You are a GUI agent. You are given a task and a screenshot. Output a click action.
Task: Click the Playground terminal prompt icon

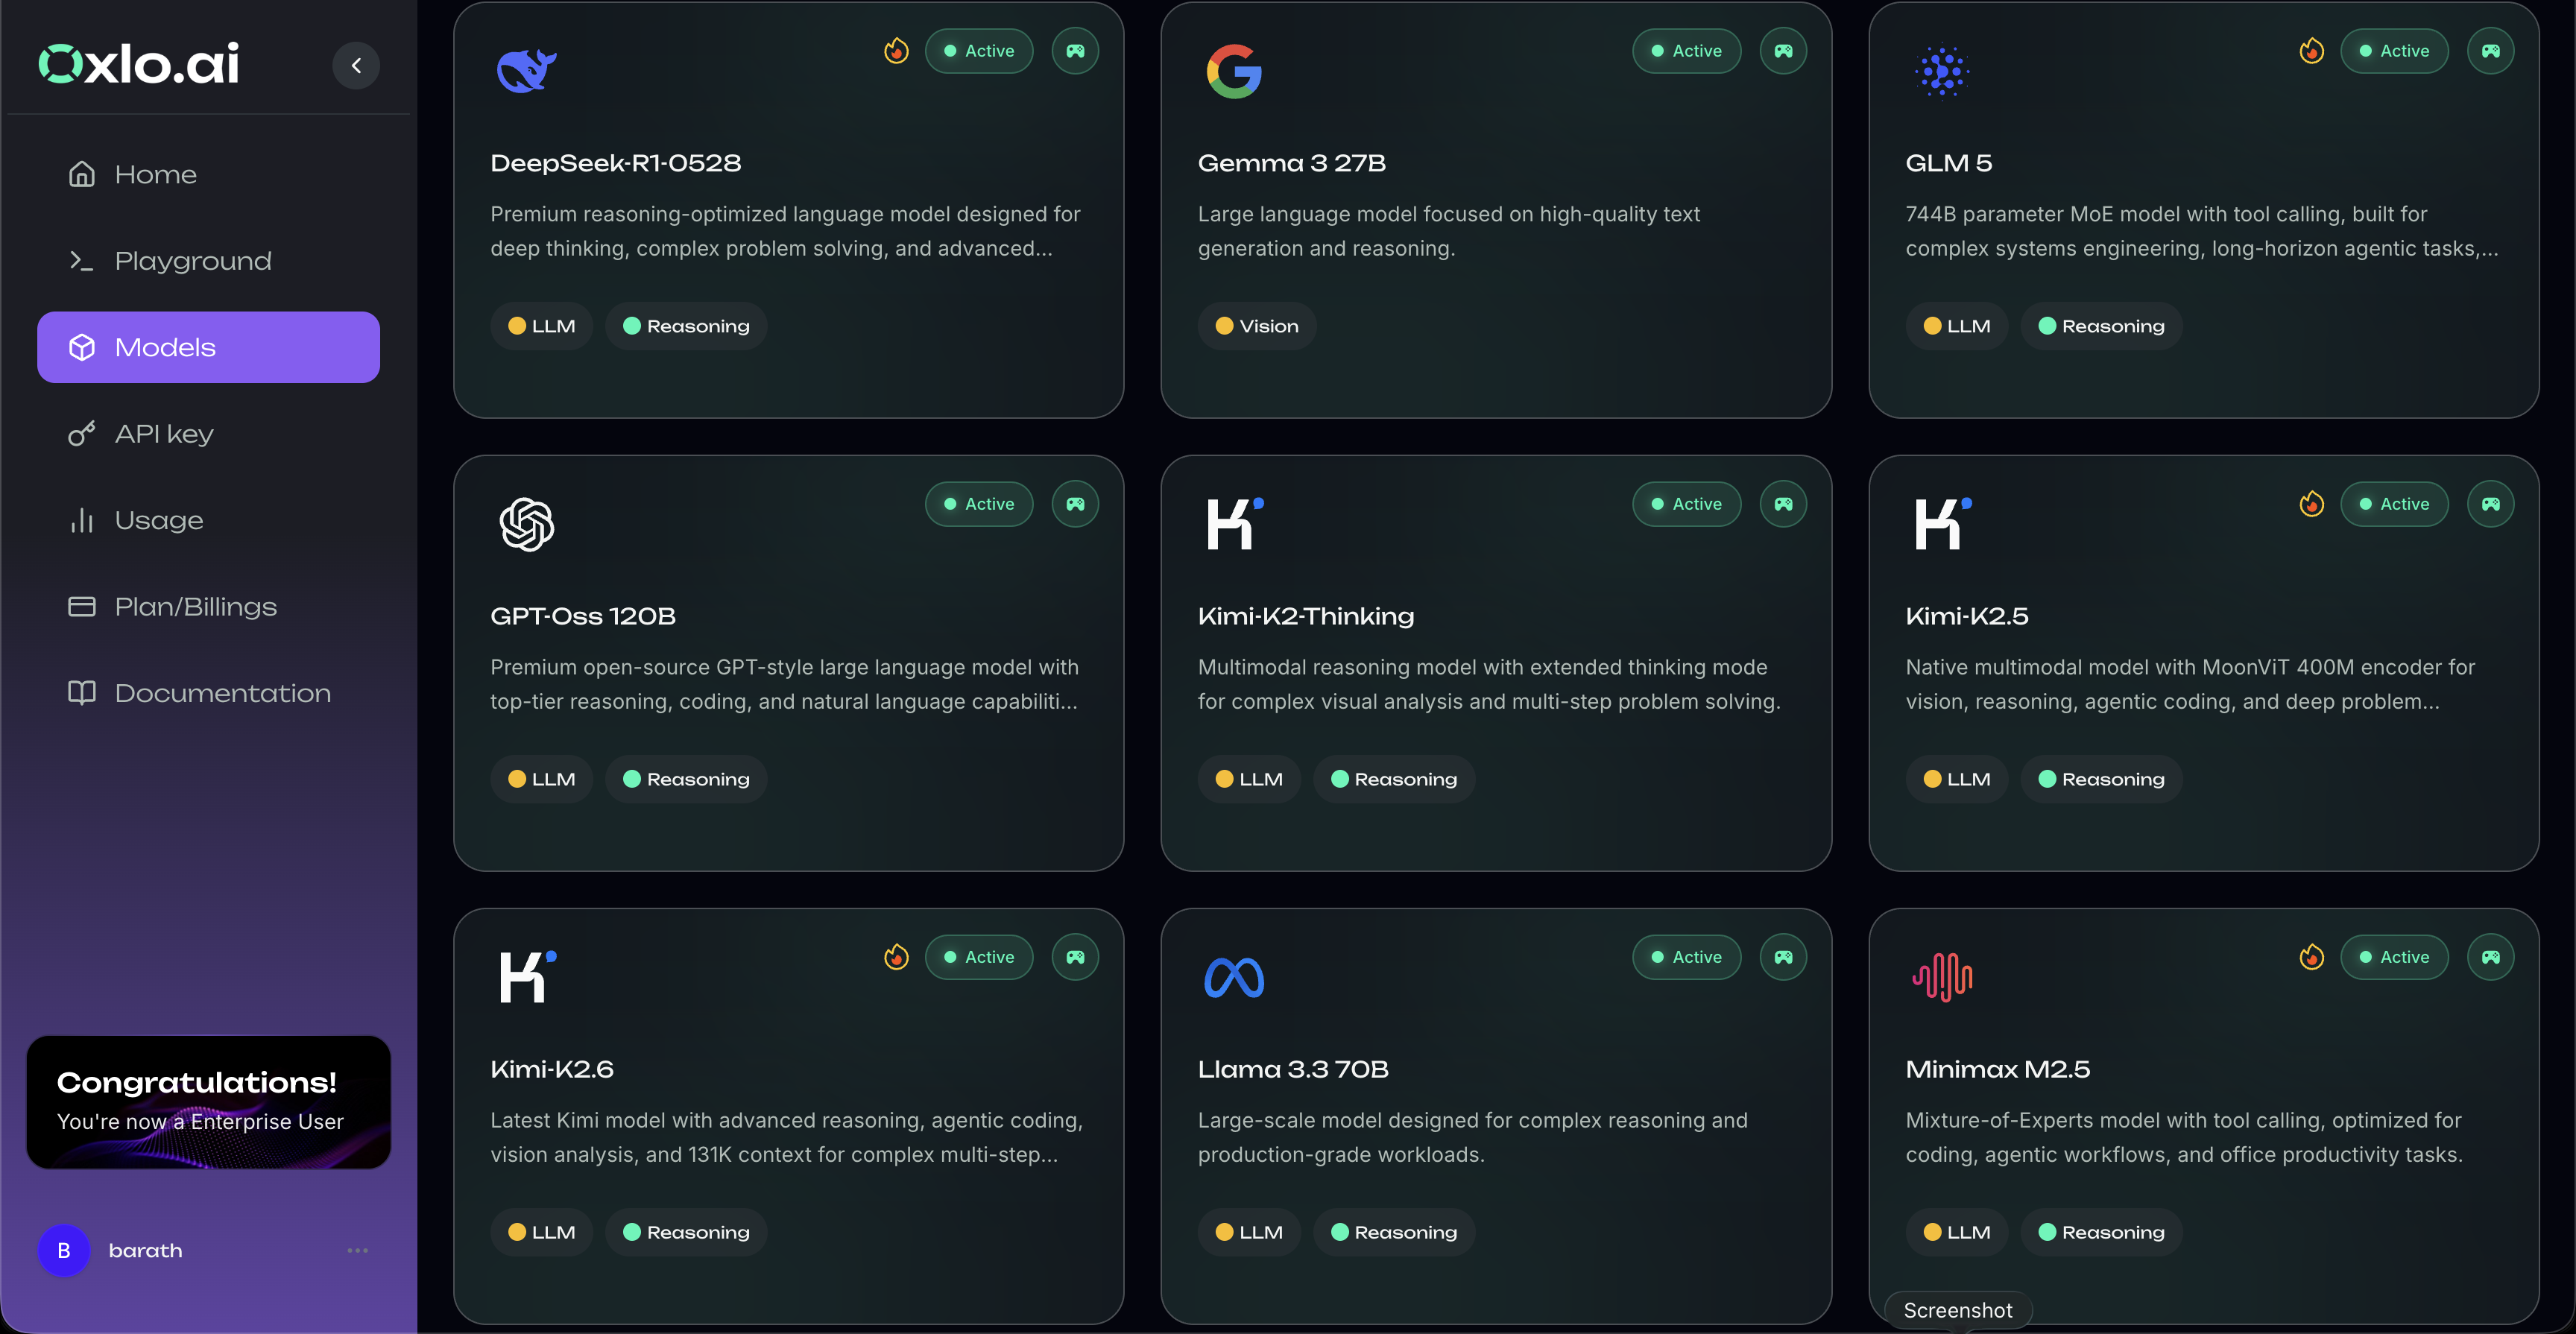pos(82,261)
